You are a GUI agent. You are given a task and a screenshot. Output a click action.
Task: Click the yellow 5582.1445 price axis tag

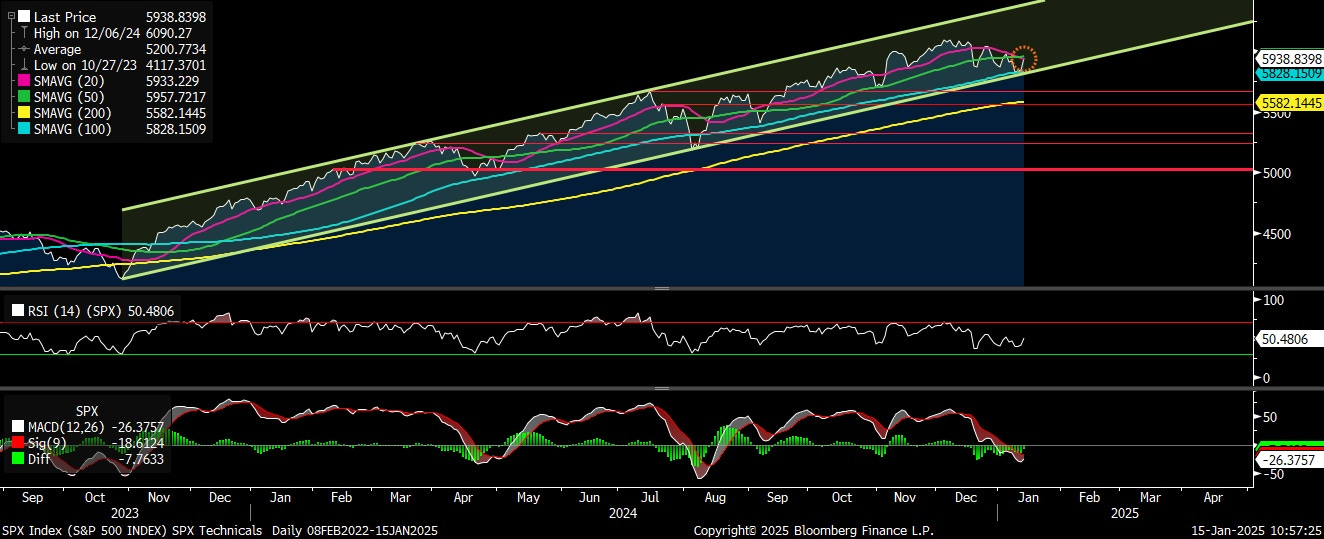point(1290,103)
